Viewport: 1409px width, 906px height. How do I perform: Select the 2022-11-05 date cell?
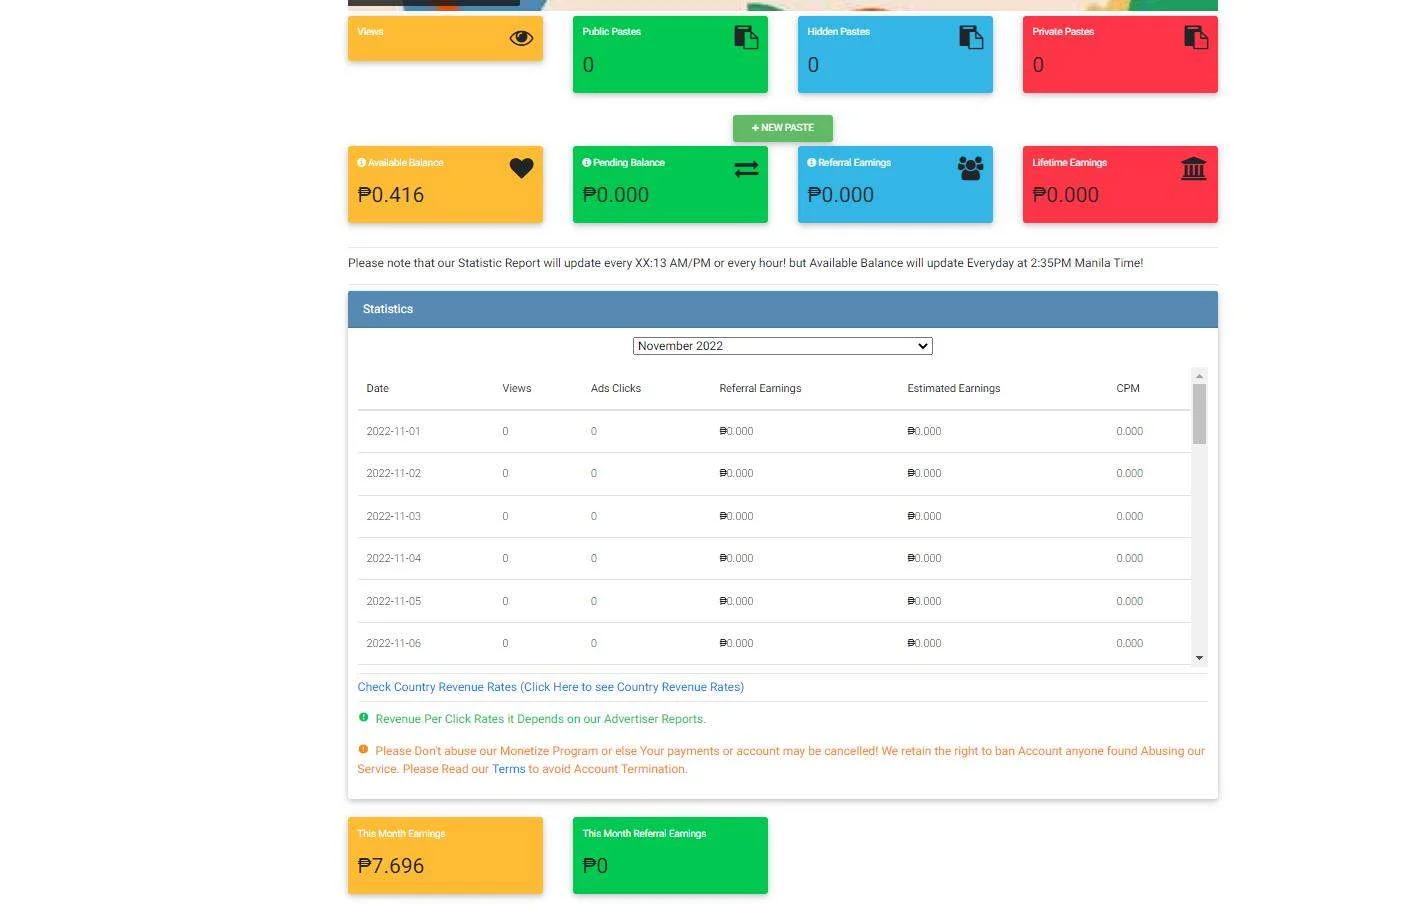(393, 601)
